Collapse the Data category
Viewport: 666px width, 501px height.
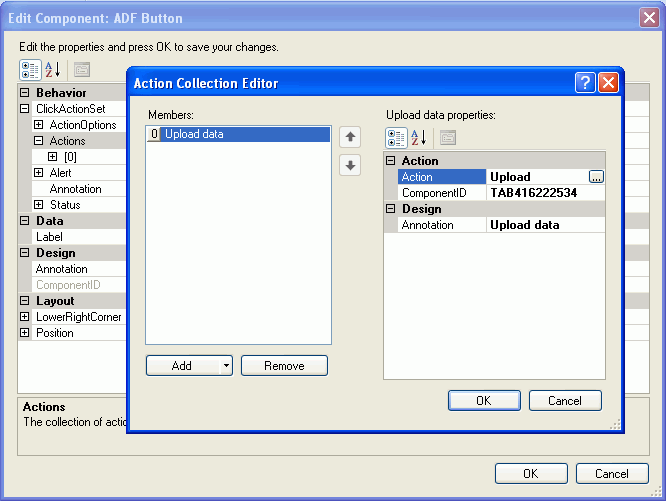tap(25, 221)
